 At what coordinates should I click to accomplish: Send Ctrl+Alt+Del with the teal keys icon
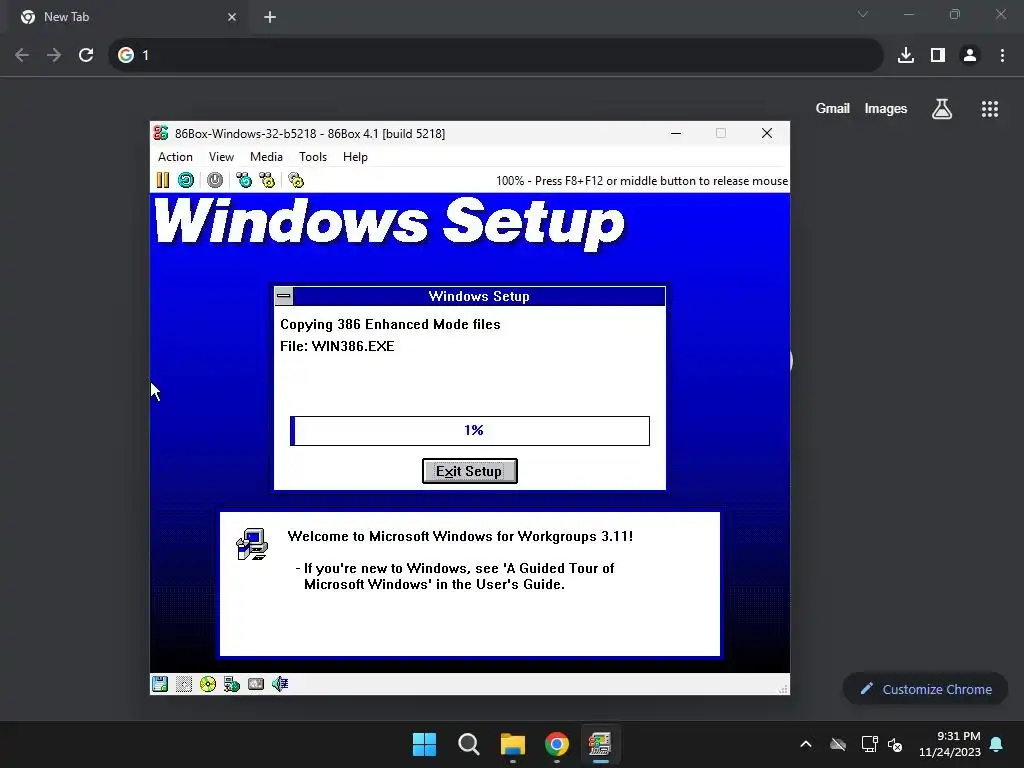pos(244,180)
